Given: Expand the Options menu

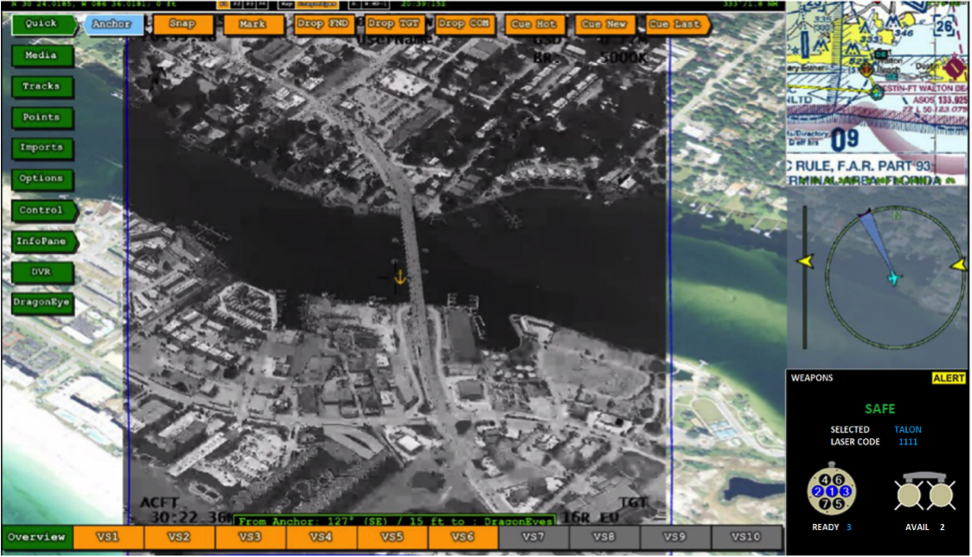Looking at the screenshot, I should 41,179.
